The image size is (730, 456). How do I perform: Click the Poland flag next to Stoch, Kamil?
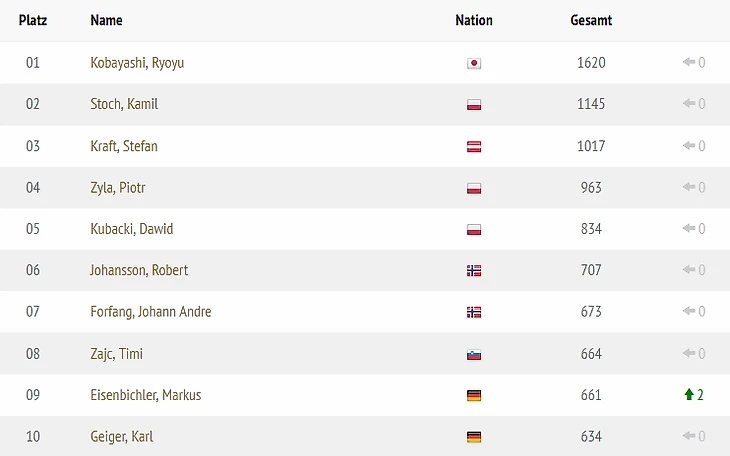474,104
